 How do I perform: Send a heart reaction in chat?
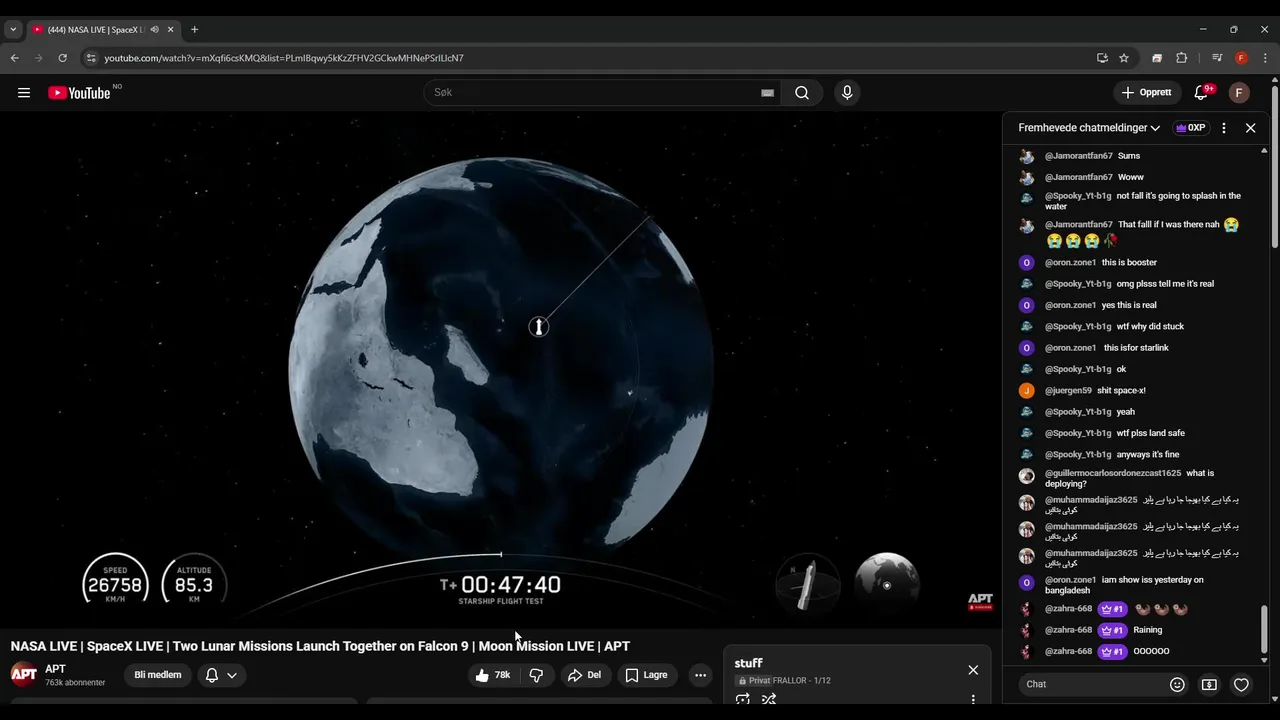(x=1241, y=684)
